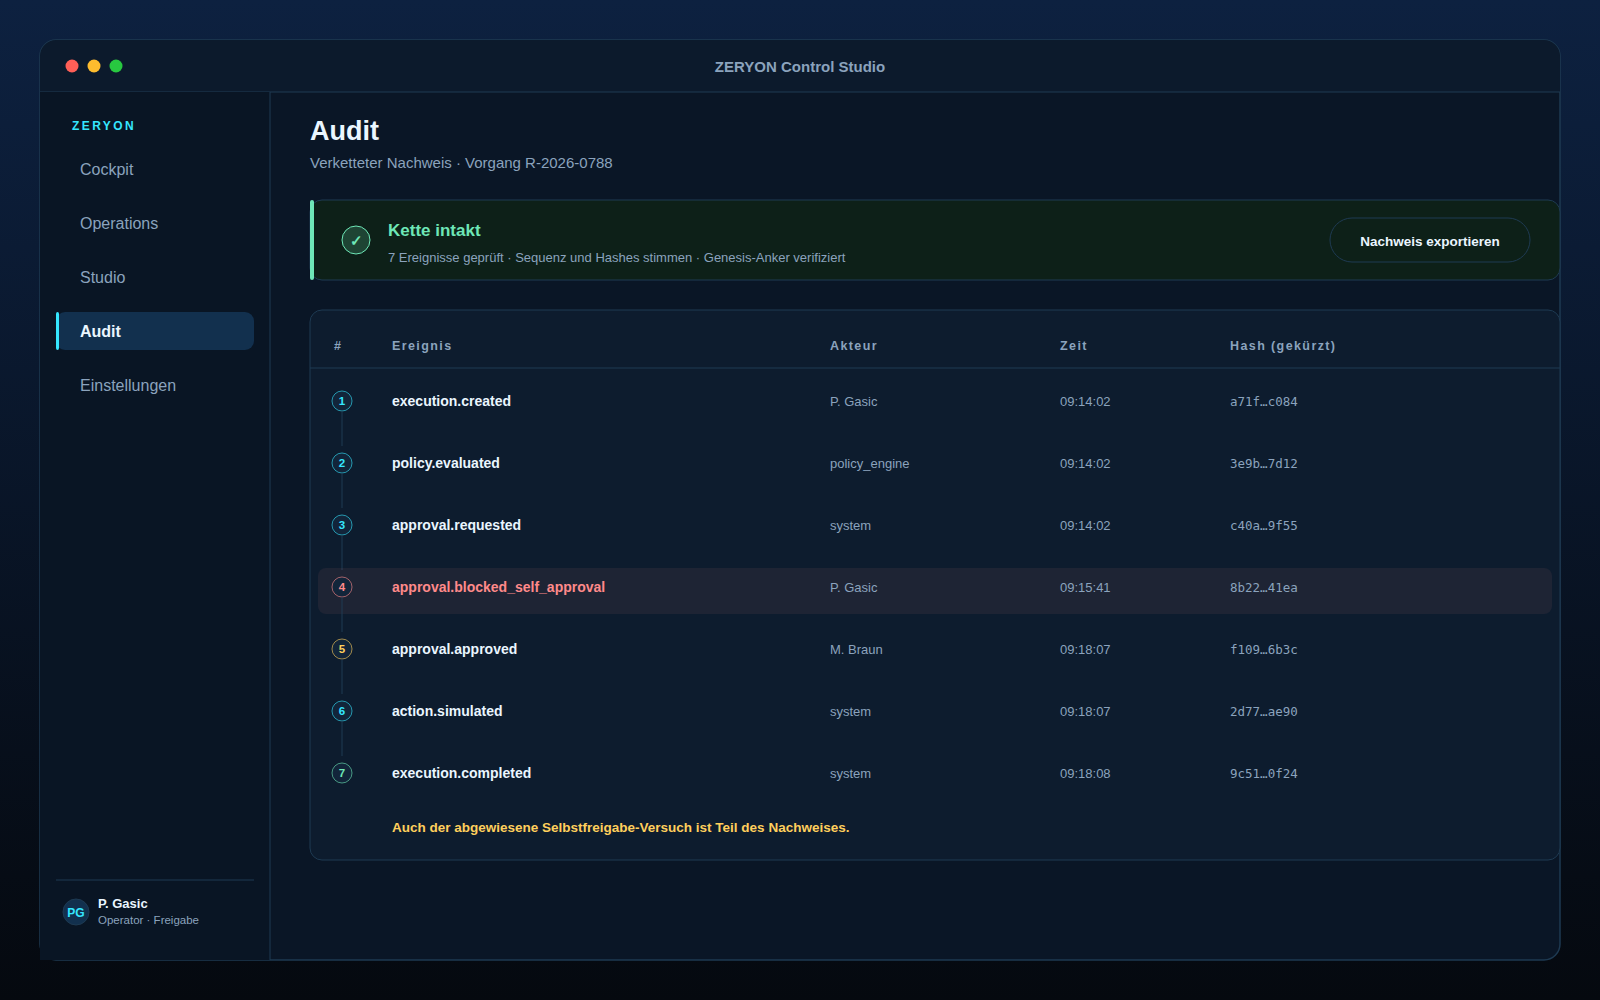Click actor M. Braun
The width and height of the screenshot is (1600, 1000).
point(856,650)
